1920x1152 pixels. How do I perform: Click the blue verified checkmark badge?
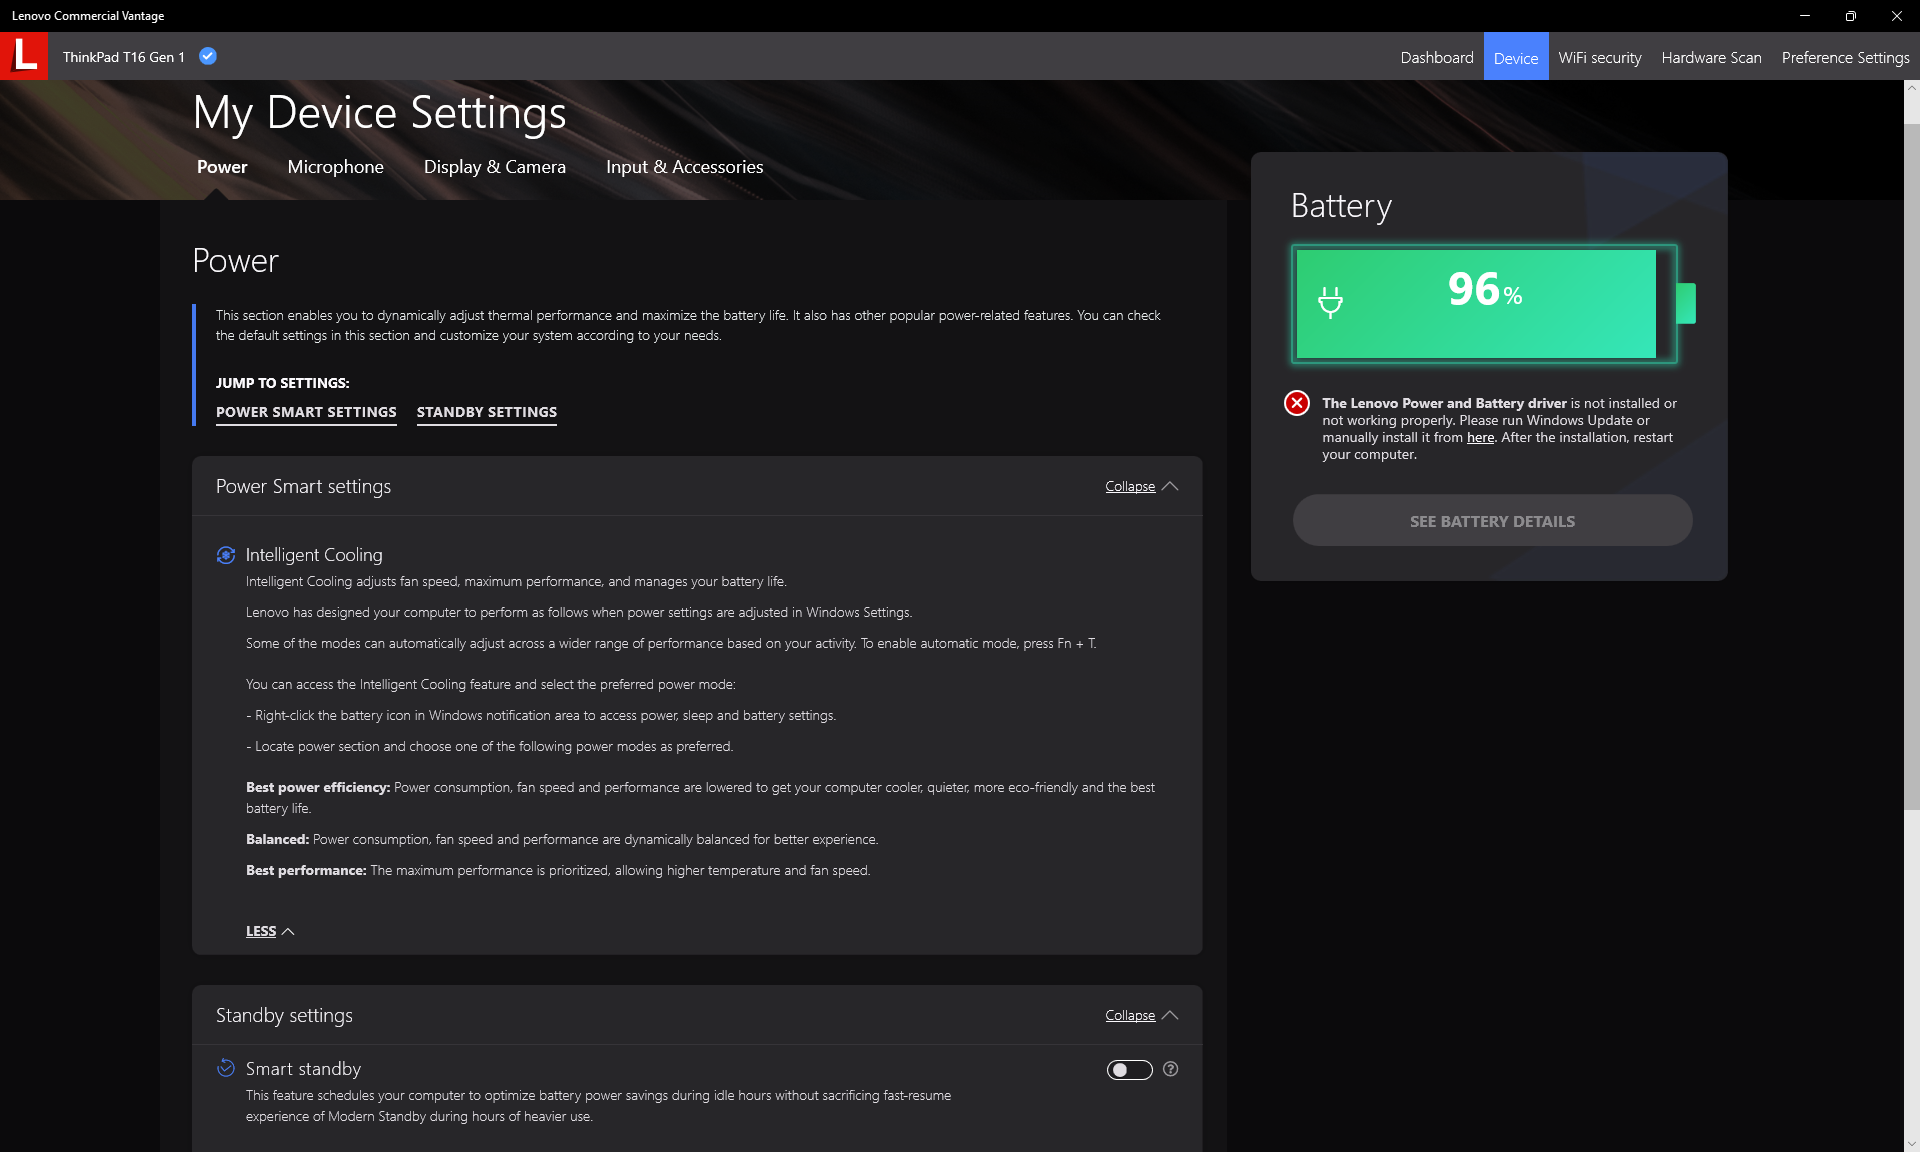point(208,56)
